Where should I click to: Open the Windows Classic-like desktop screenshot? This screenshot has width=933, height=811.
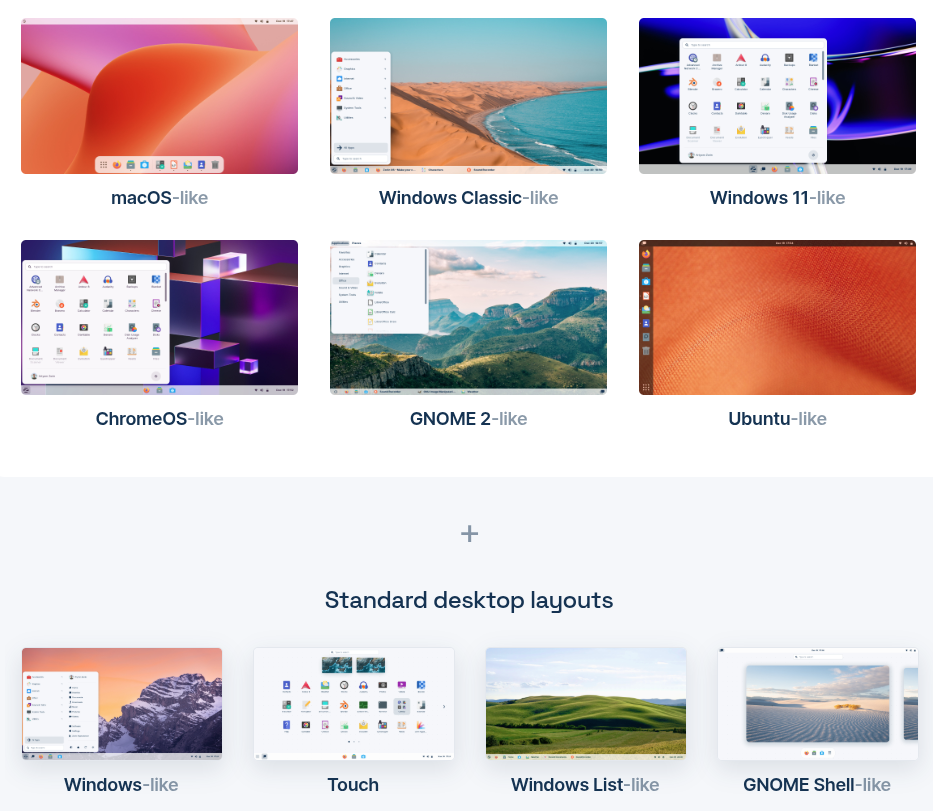click(x=468, y=96)
